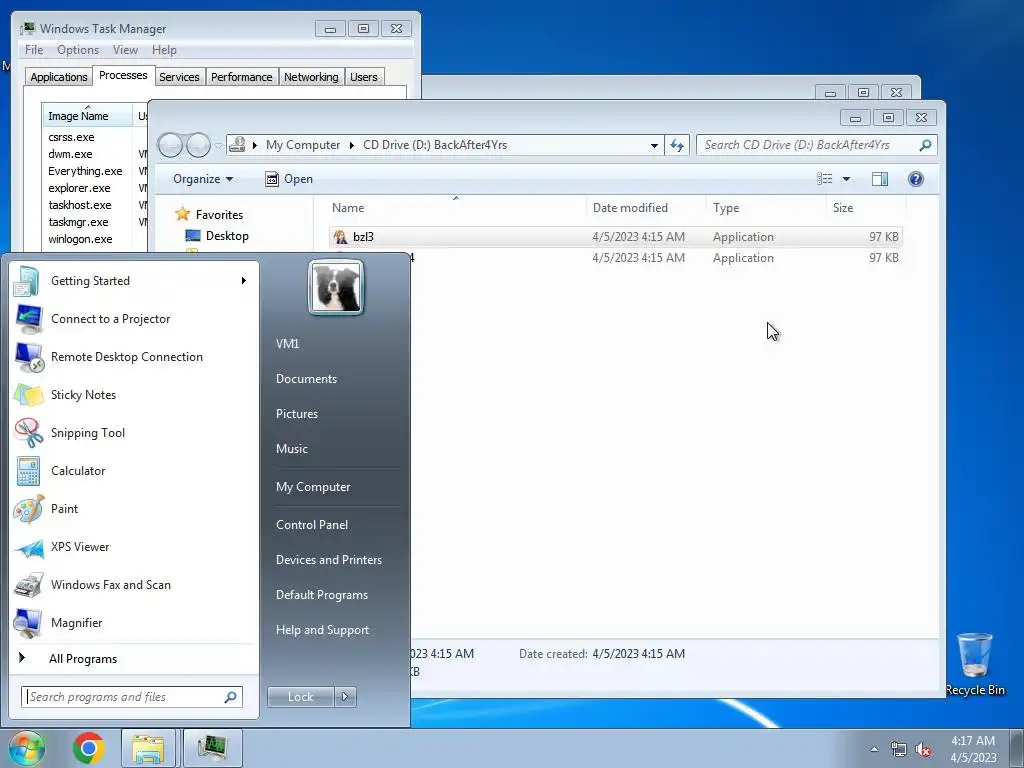Image resolution: width=1024 pixels, height=768 pixels.
Task: Click the network tray icon
Action: pyautogui.click(x=899, y=749)
